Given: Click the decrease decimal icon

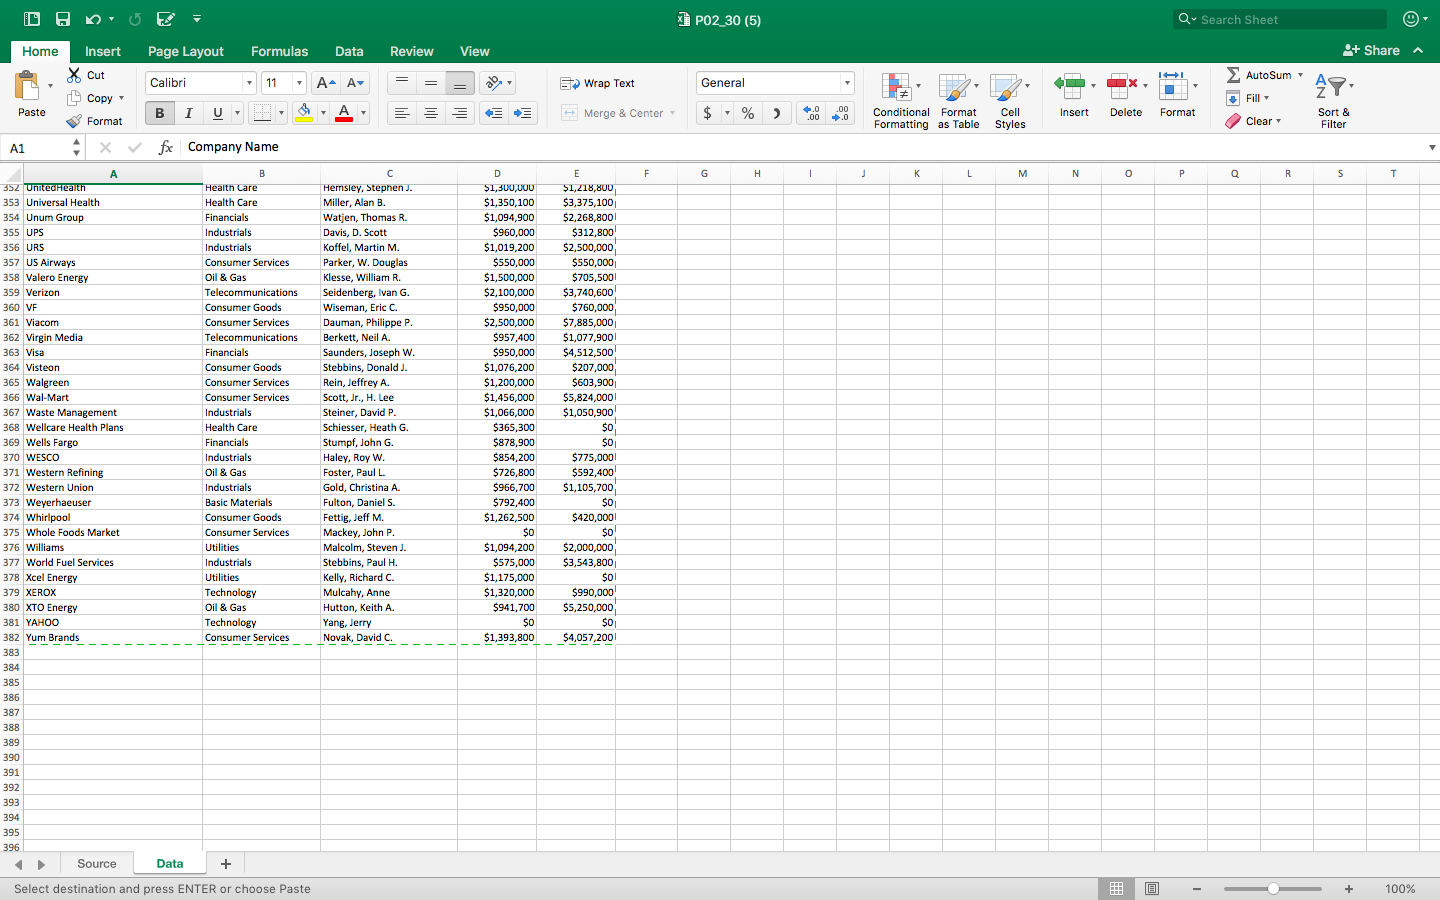Looking at the screenshot, I should pyautogui.click(x=841, y=113).
